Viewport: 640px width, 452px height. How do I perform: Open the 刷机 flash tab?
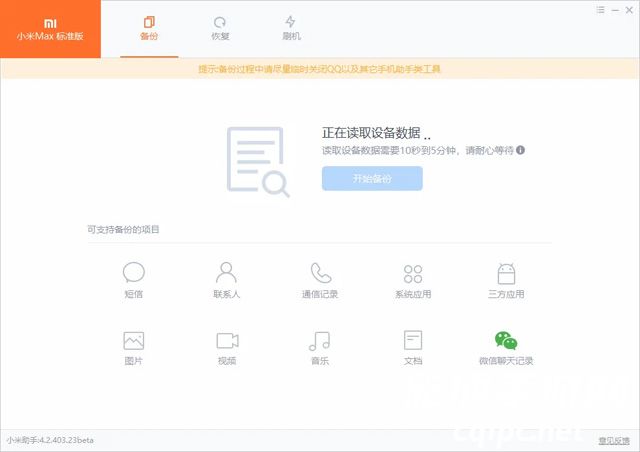click(290, 27)
